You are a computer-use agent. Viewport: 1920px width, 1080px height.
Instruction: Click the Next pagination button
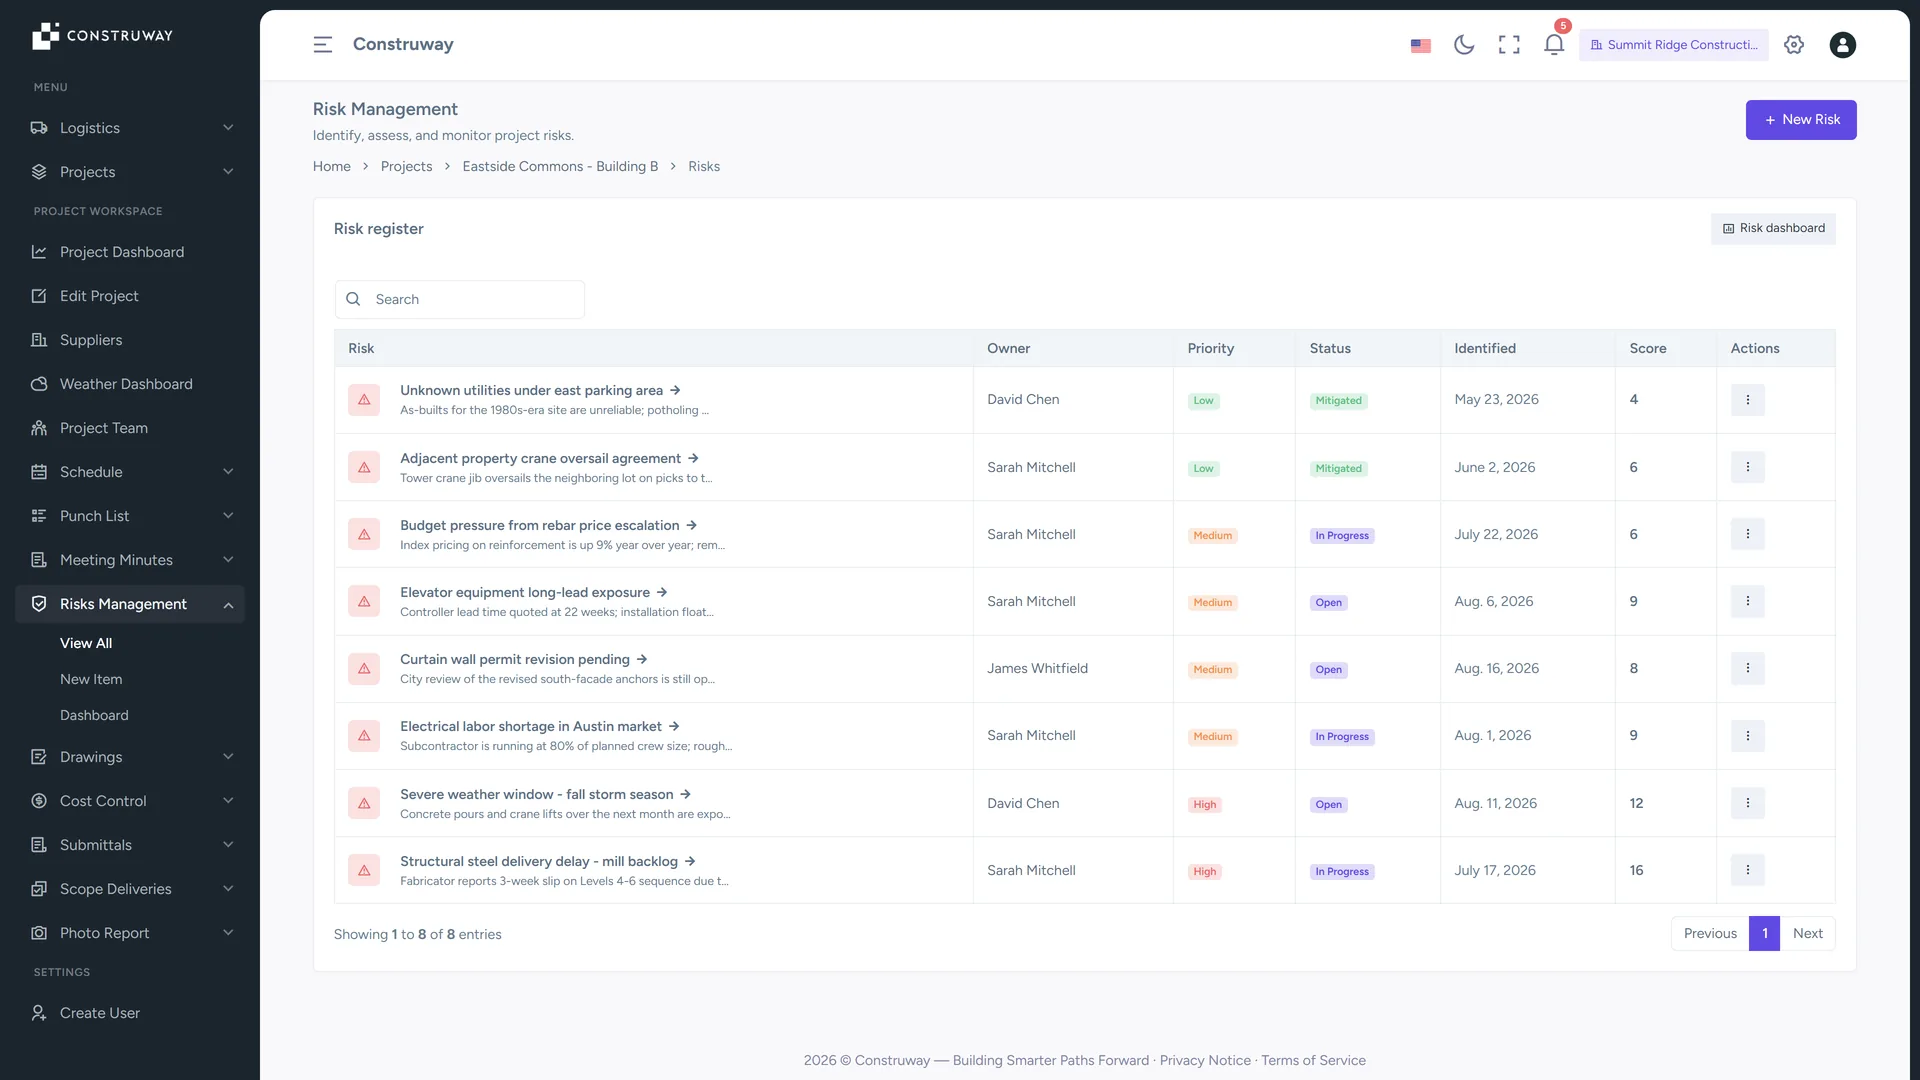[x=1807, y=934]
